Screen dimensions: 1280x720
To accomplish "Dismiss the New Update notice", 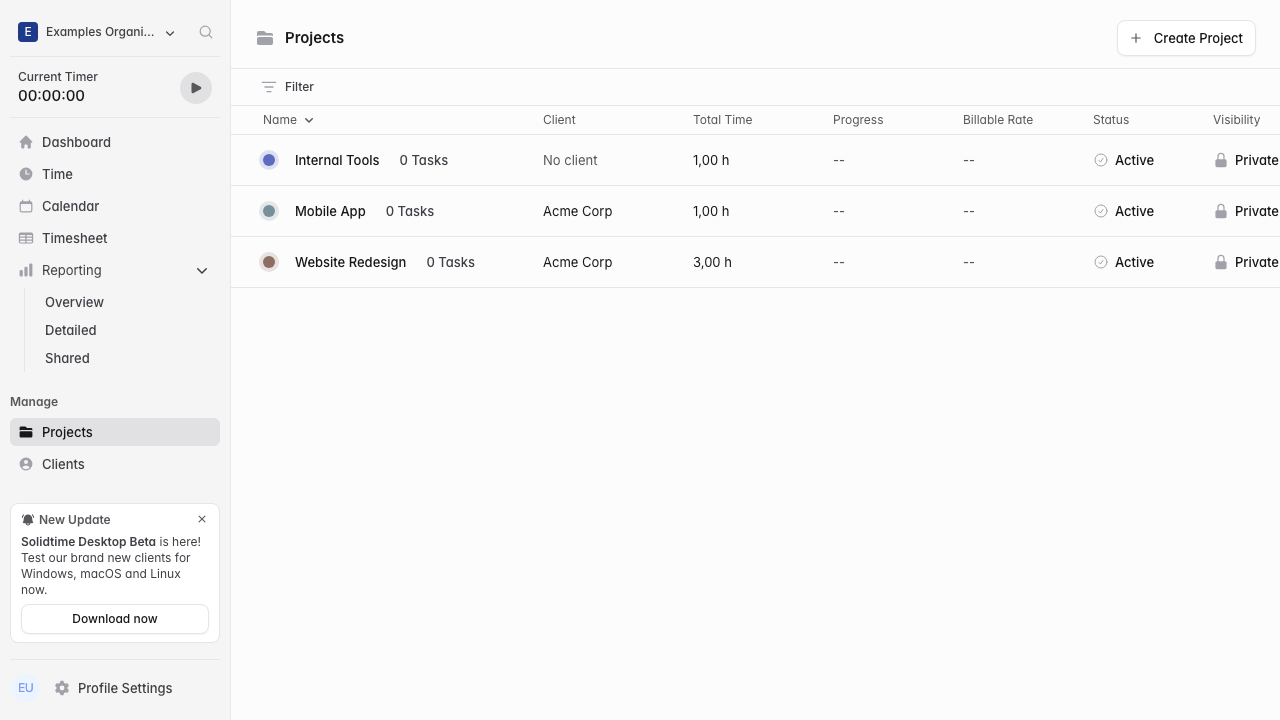I will click(x=202, y=519).
